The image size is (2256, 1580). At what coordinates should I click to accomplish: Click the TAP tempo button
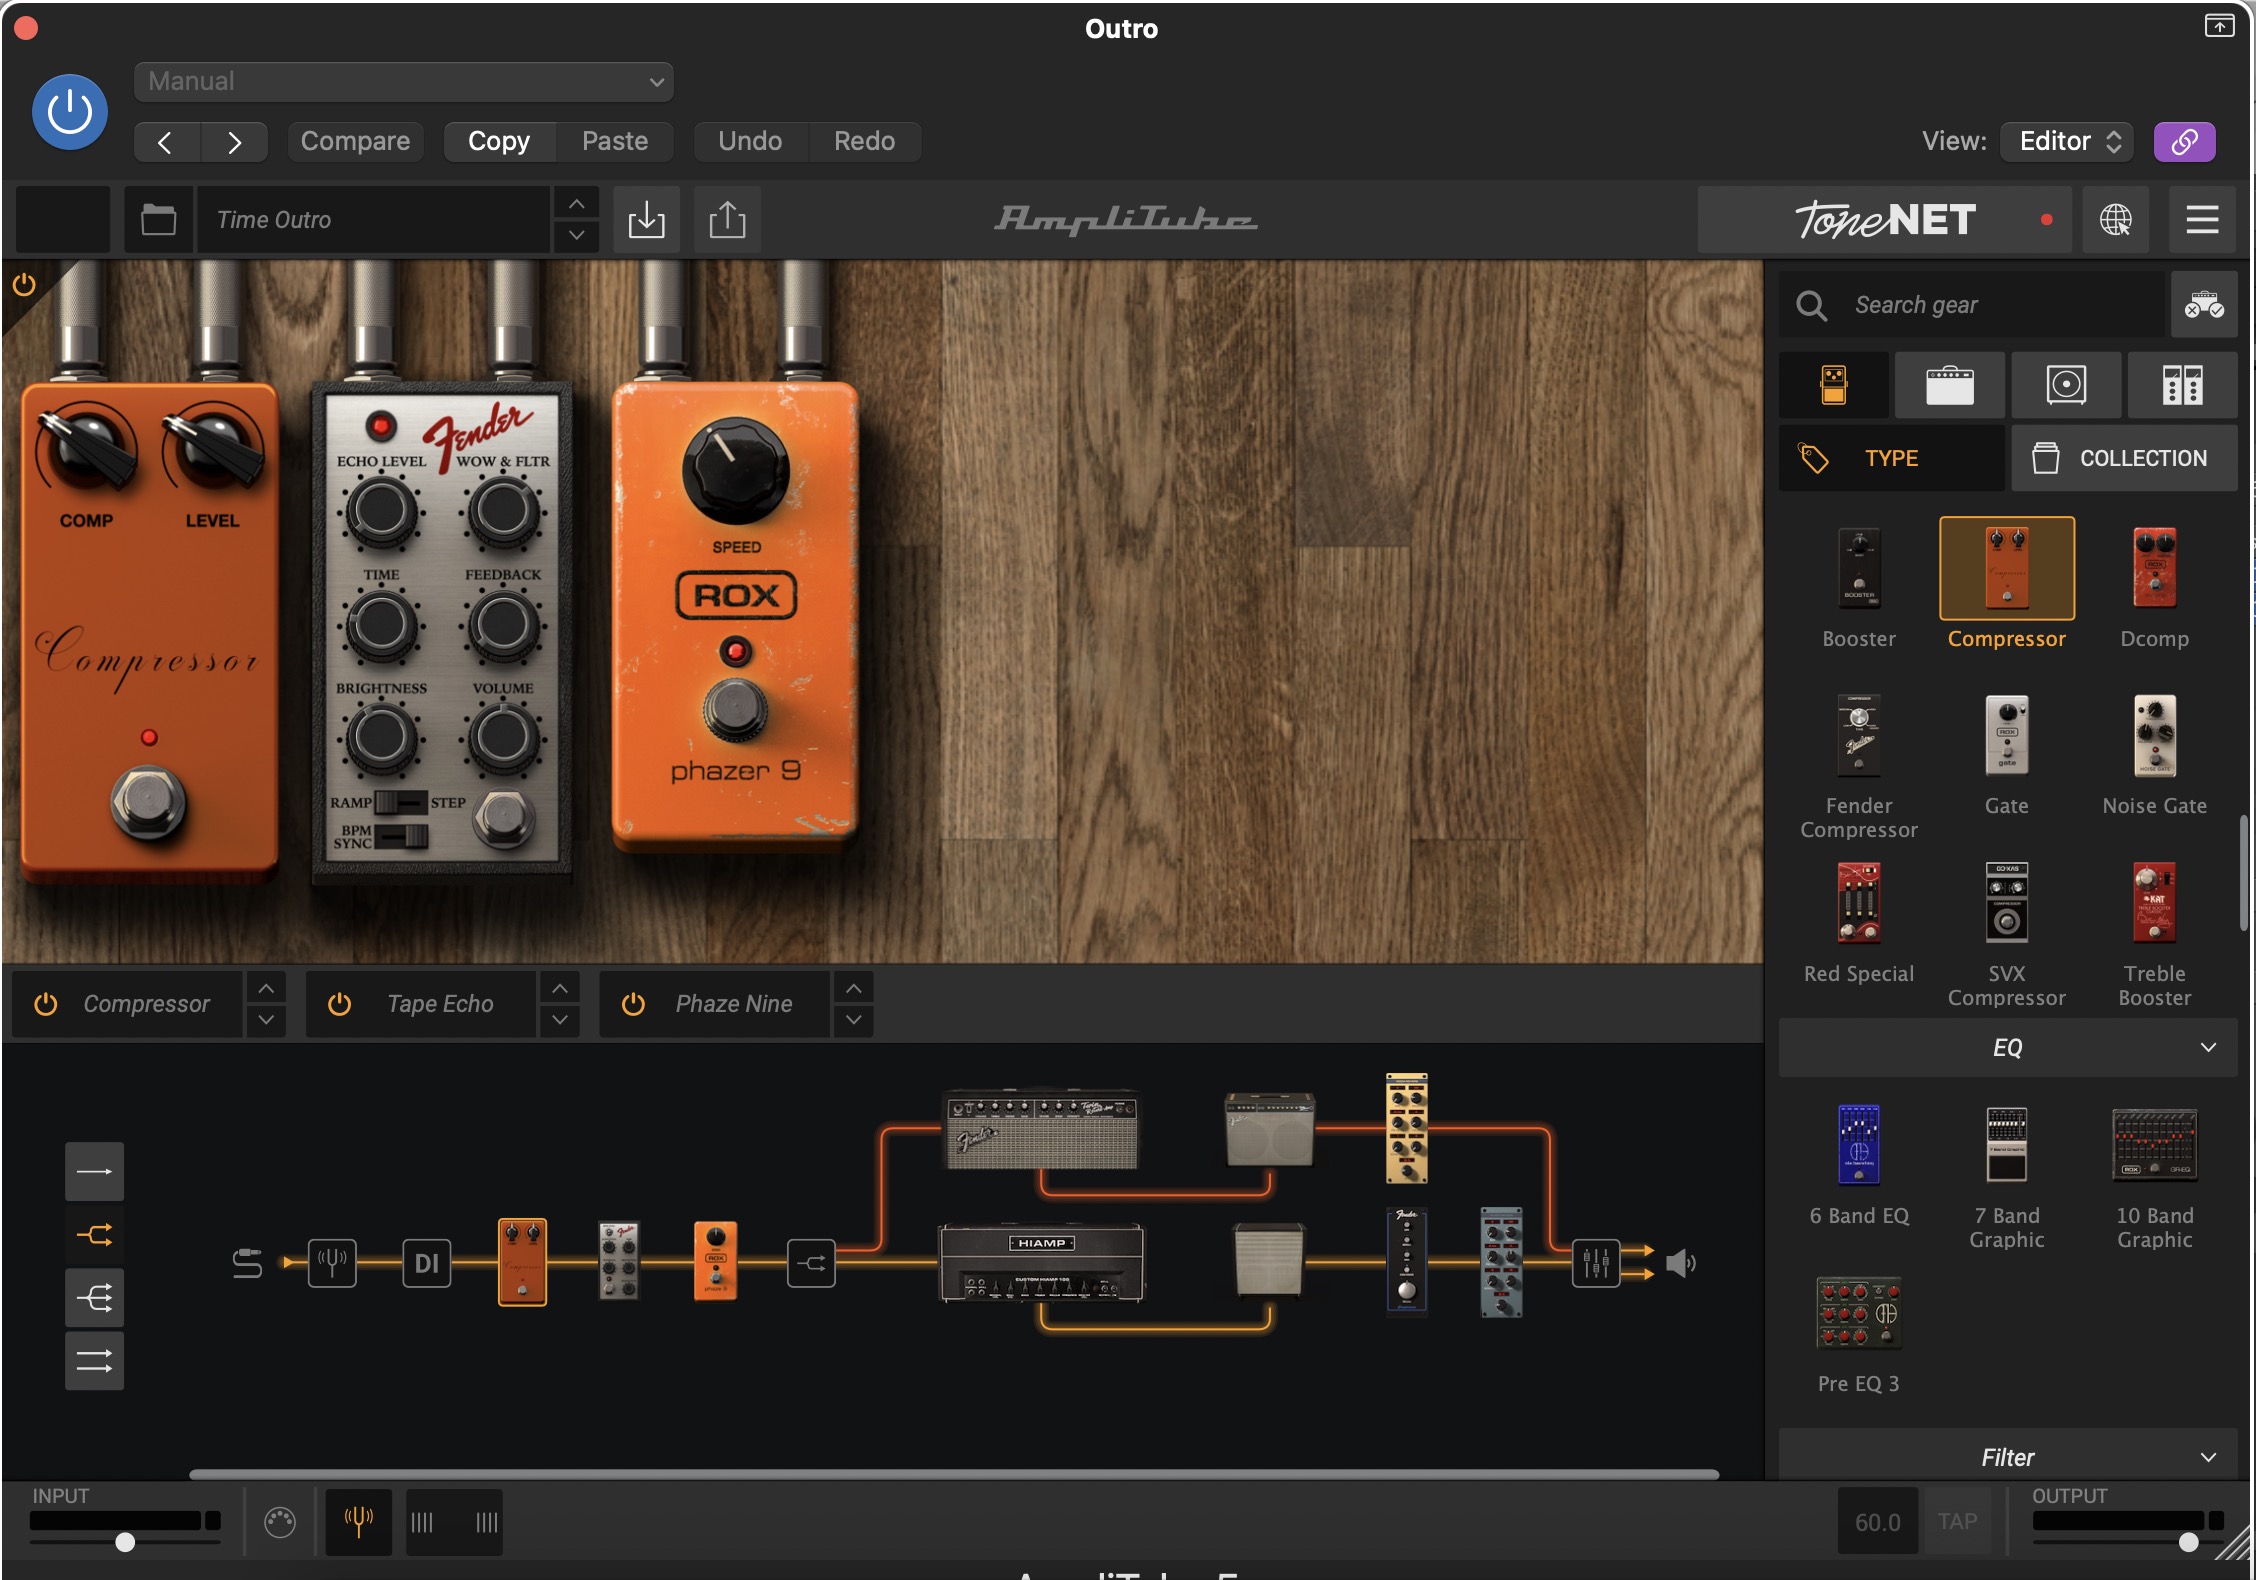click(x=1957, y=1521)
